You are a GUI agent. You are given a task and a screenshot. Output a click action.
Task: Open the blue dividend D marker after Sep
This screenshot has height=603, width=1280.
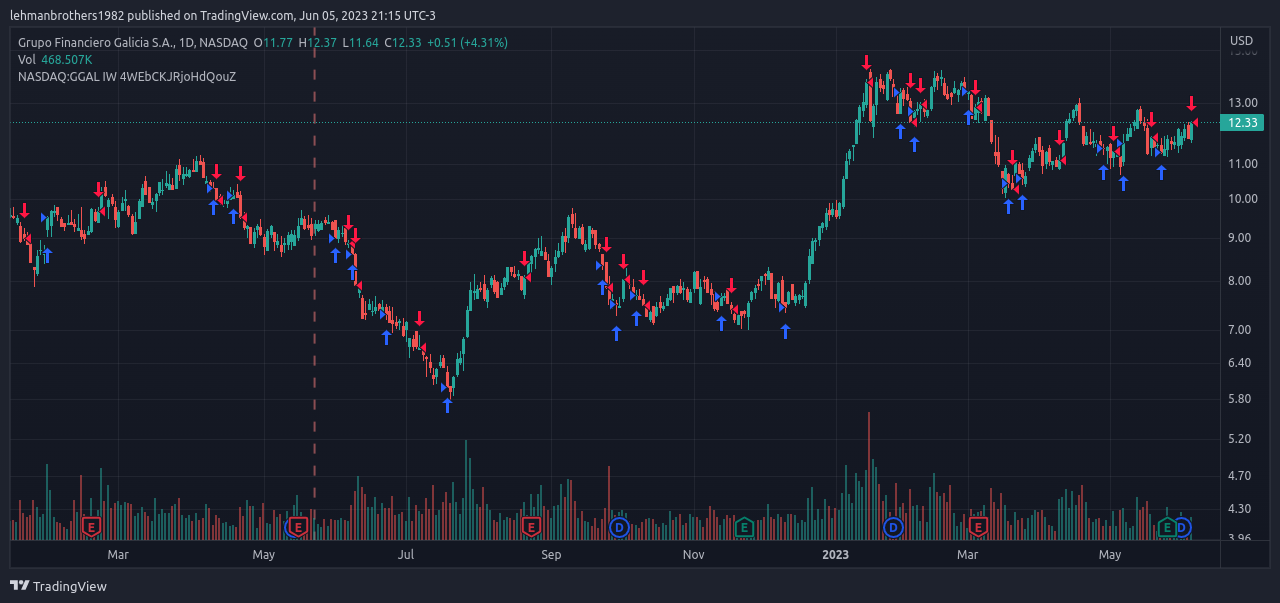tap(619, 526)
